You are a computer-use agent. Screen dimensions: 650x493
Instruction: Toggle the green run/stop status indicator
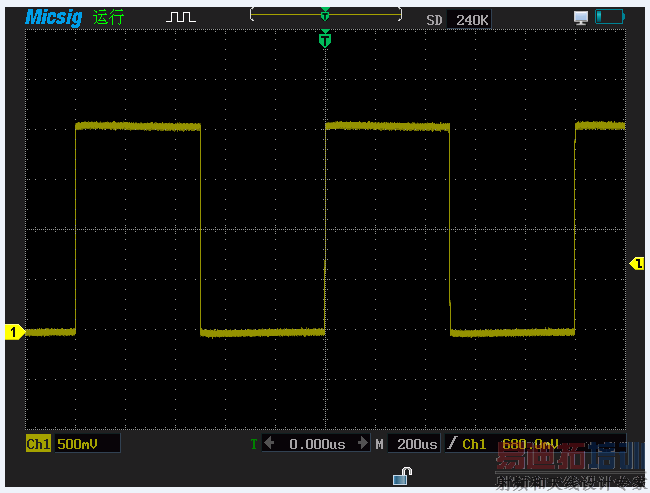click(109, 17)
